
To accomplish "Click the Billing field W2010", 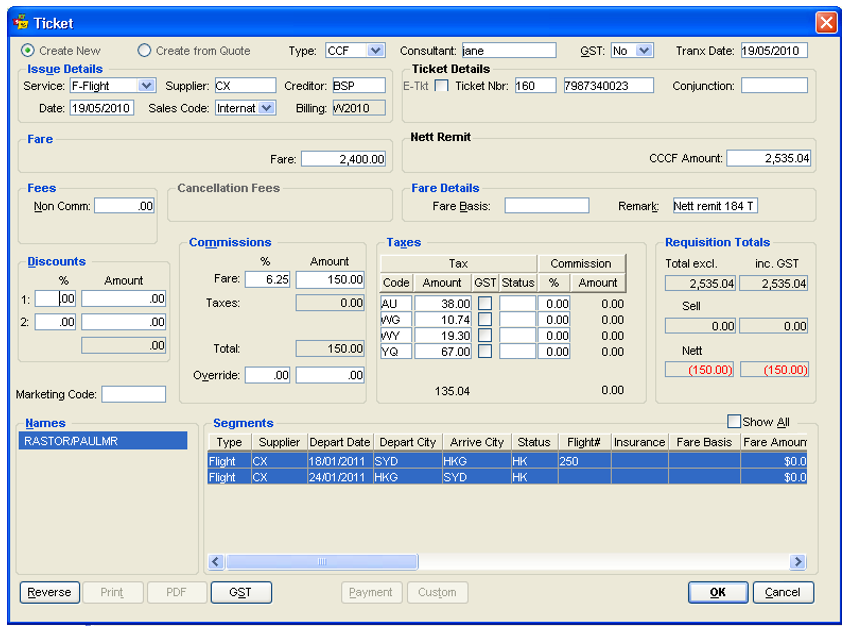I will (x=359, y=108).
